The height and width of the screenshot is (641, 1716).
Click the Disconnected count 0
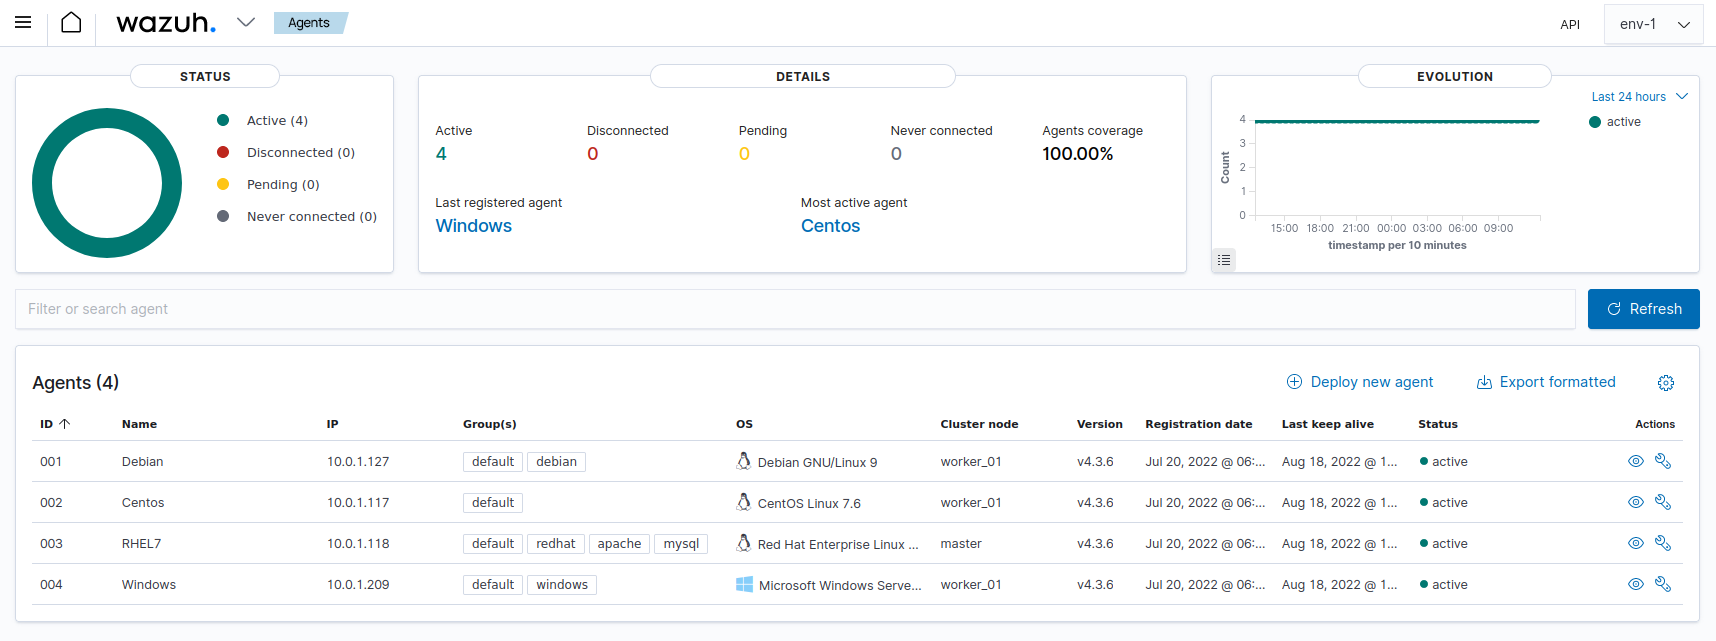593,154
